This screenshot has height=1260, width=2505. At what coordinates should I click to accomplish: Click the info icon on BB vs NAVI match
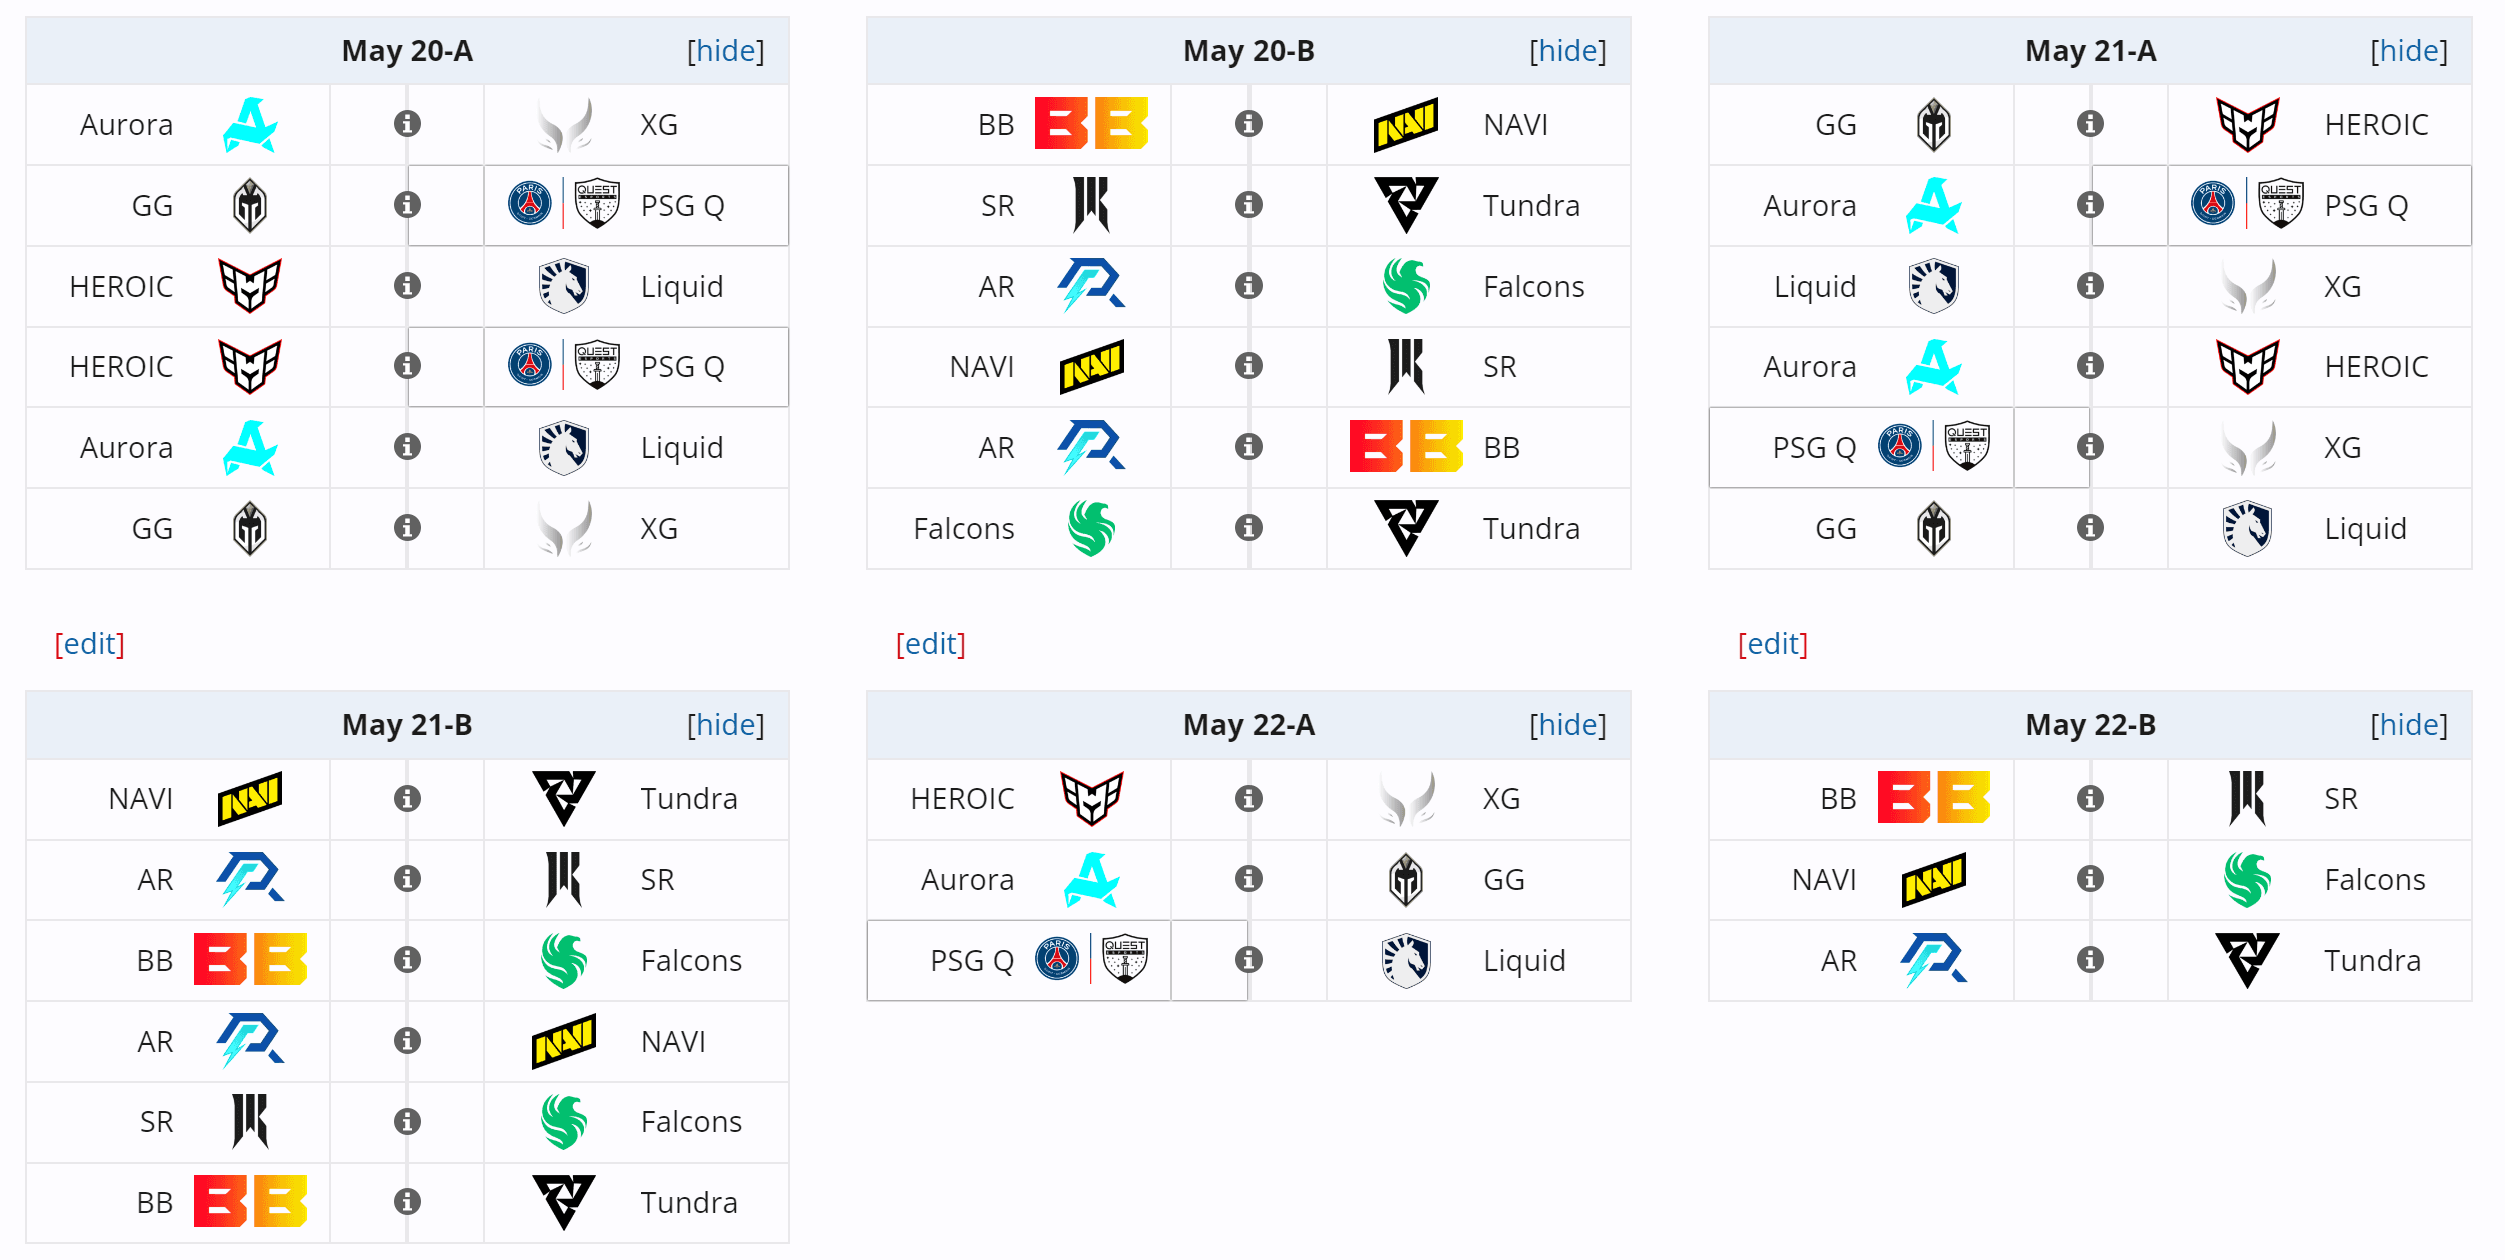tap(1249, 124)
